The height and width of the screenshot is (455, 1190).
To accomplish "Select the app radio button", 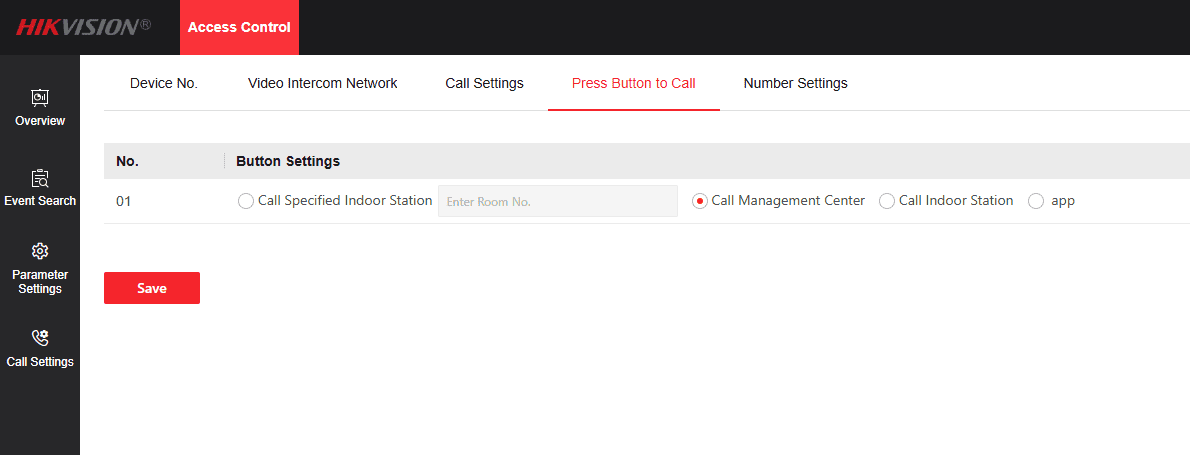I will 1036,201.
